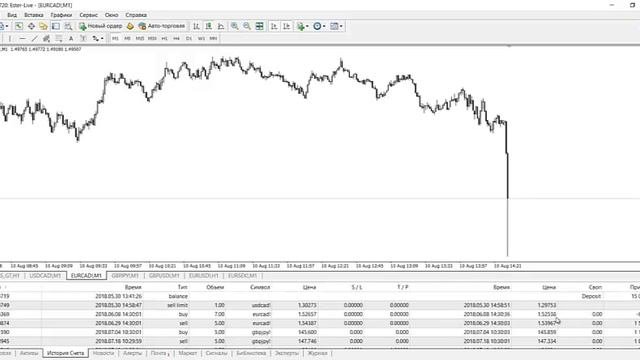Tile chart windows icon
This screenshot has width=640, height=360.
click(260, 26)
